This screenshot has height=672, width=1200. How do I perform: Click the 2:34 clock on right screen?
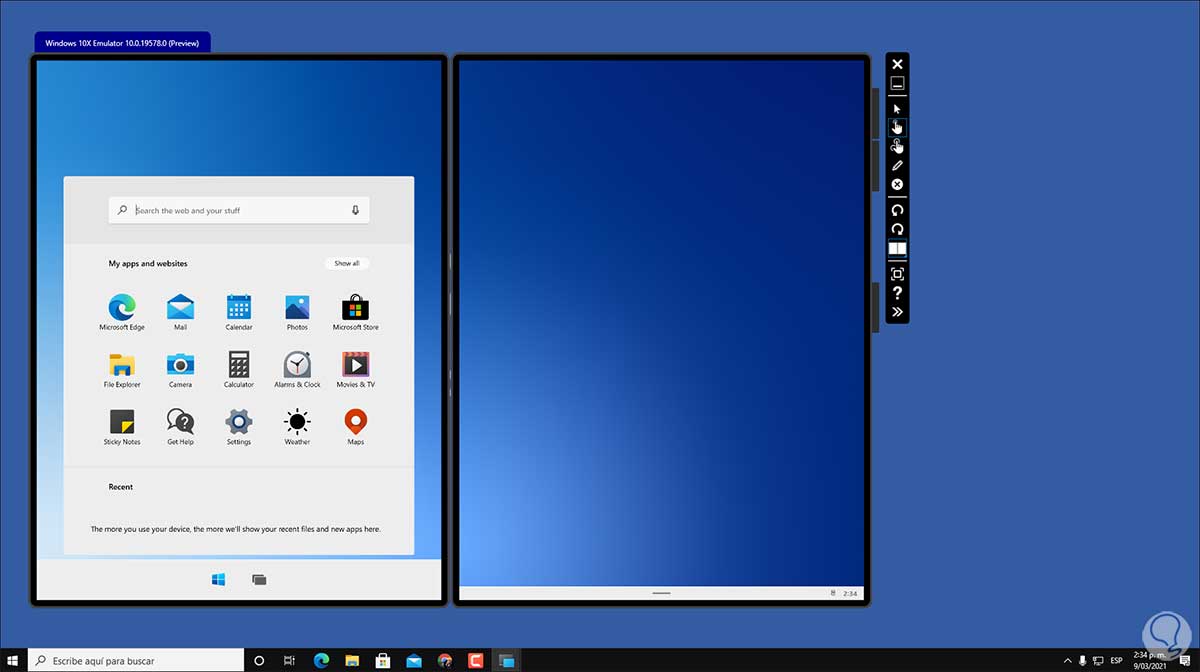[851, 593]
